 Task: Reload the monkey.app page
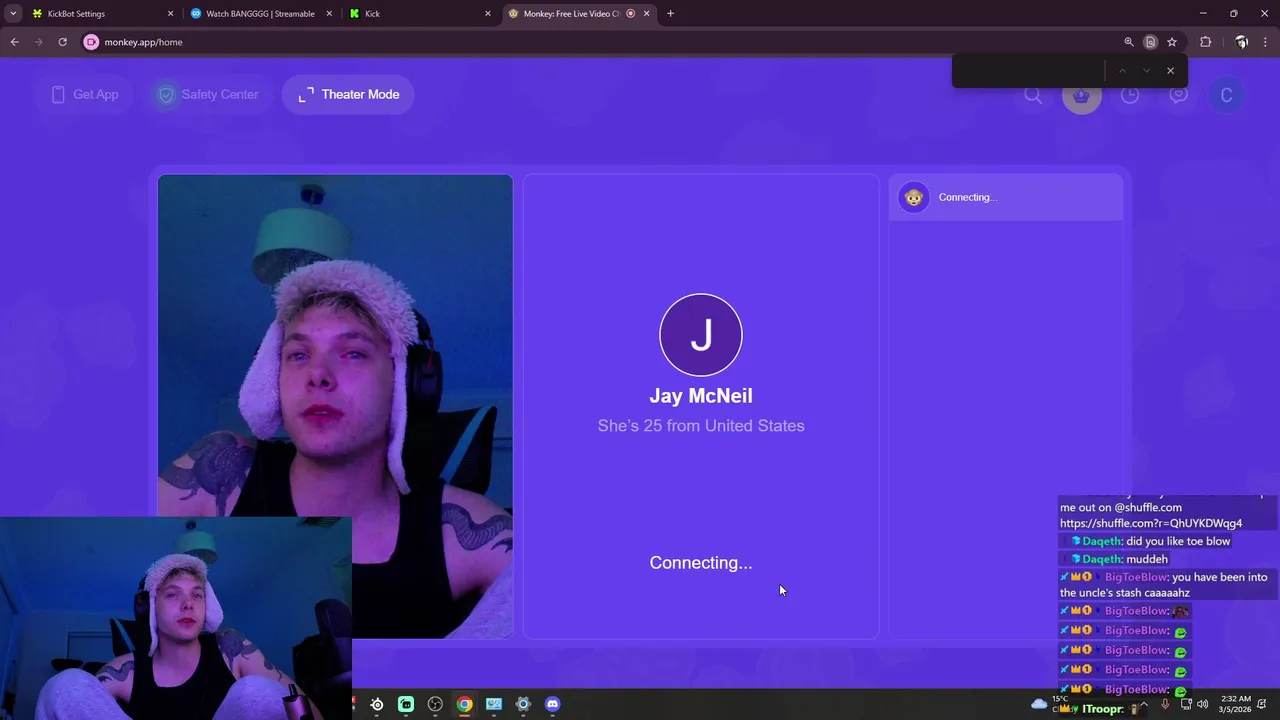coord(62,42)
